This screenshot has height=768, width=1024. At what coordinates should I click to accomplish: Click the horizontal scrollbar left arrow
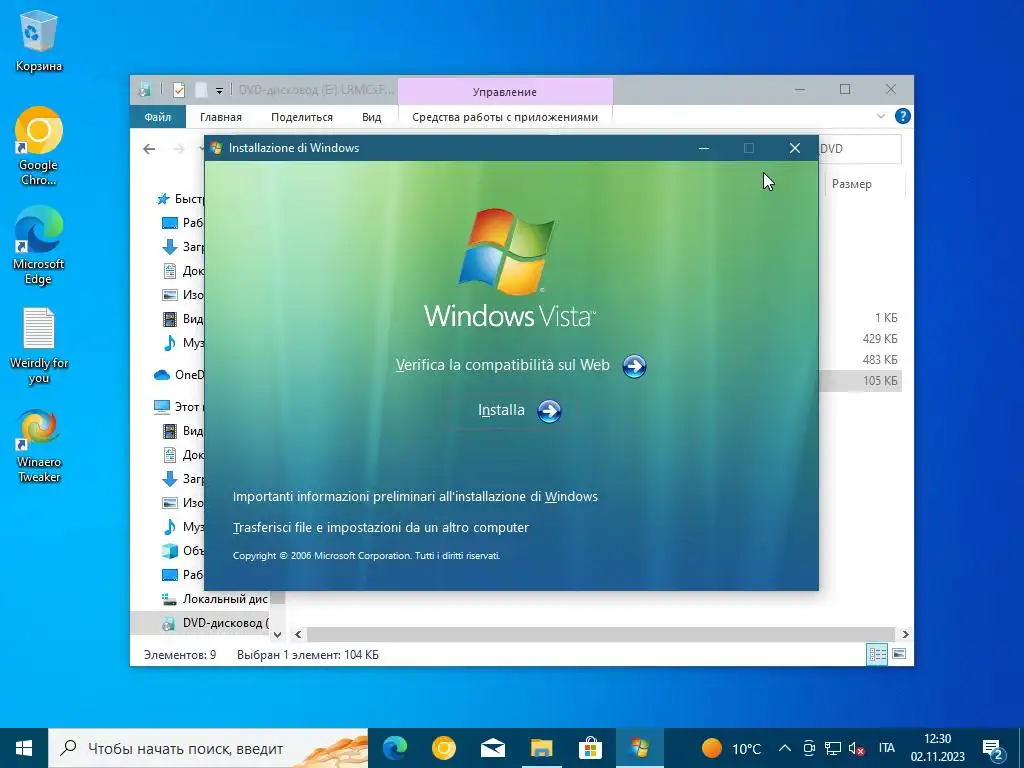click(298, 634)
